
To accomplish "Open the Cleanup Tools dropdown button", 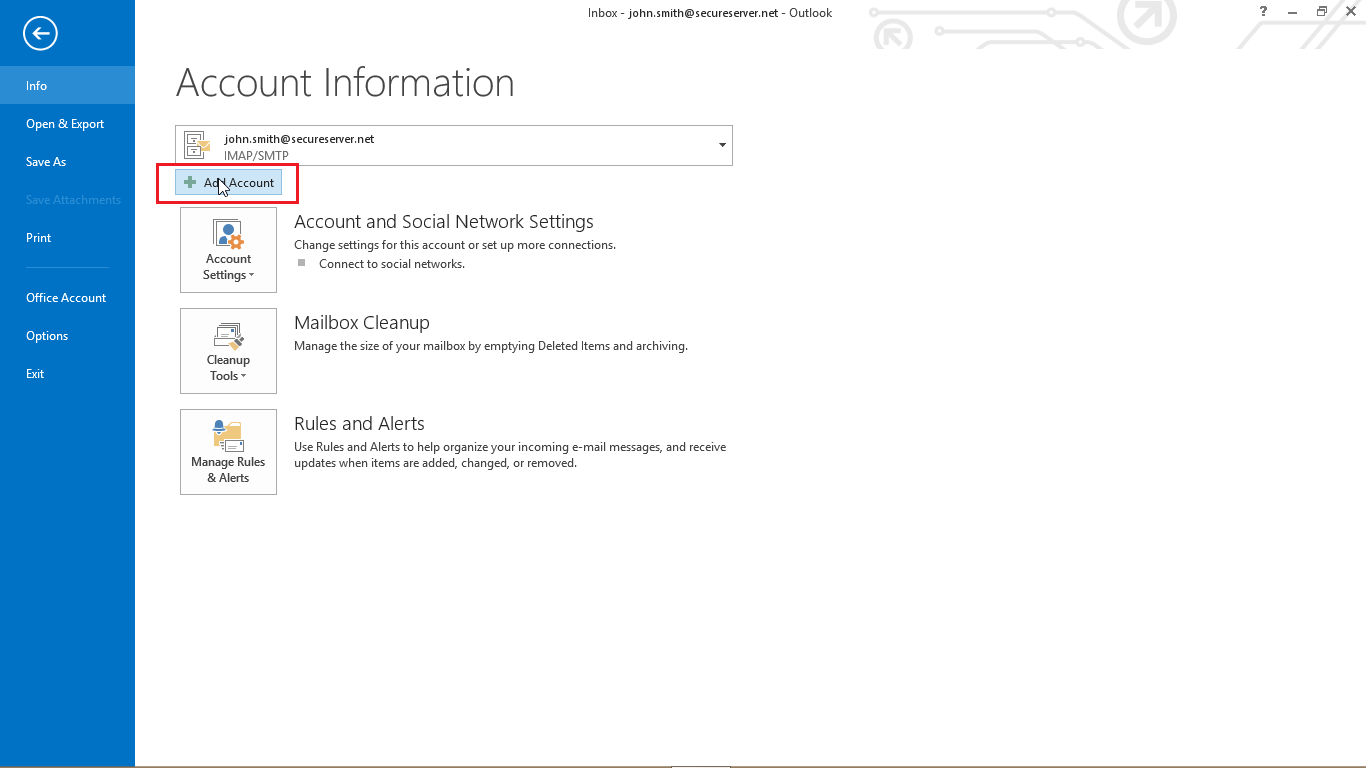I will point(228,351).
